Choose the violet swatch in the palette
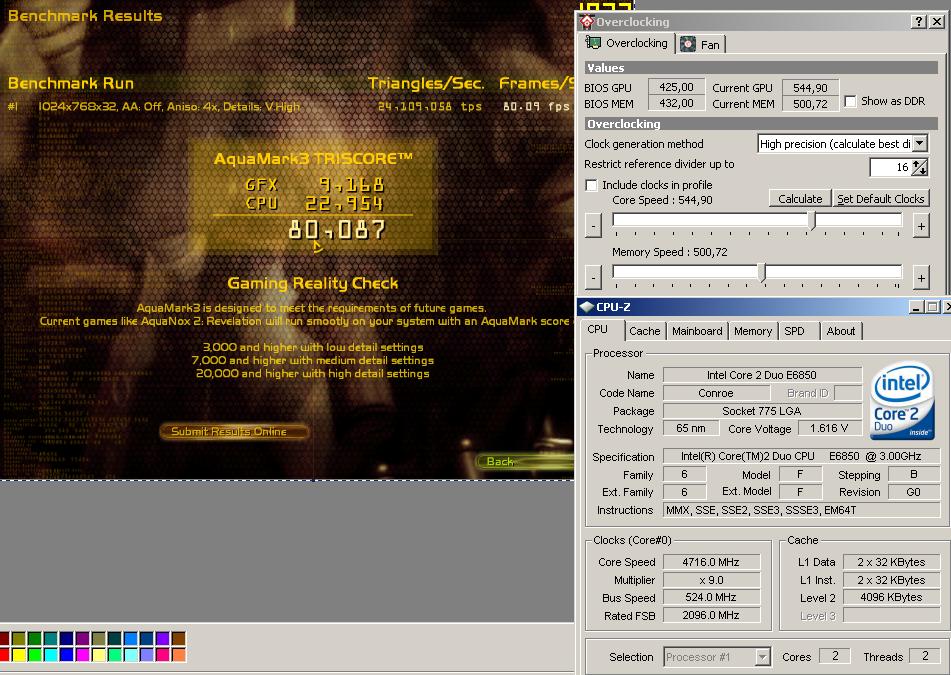 [x=163, y=638]
